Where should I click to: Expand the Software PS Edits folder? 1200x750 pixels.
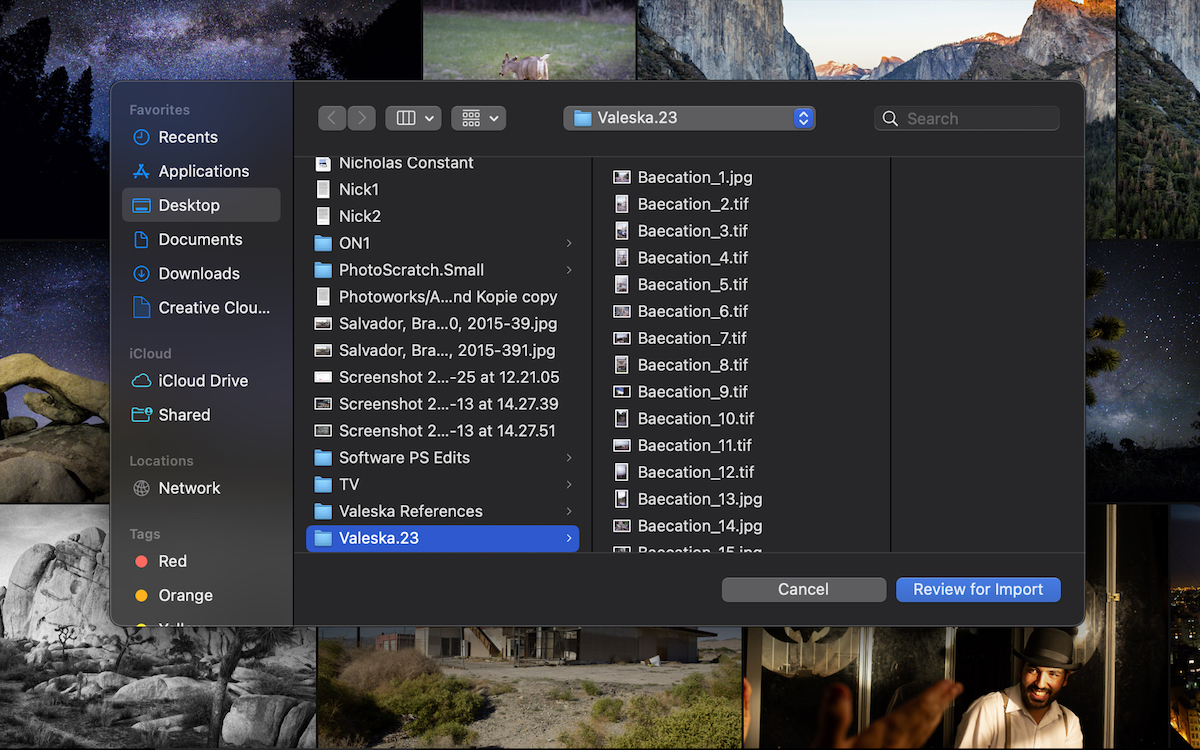pyautogui.click(x=568, y=457)
